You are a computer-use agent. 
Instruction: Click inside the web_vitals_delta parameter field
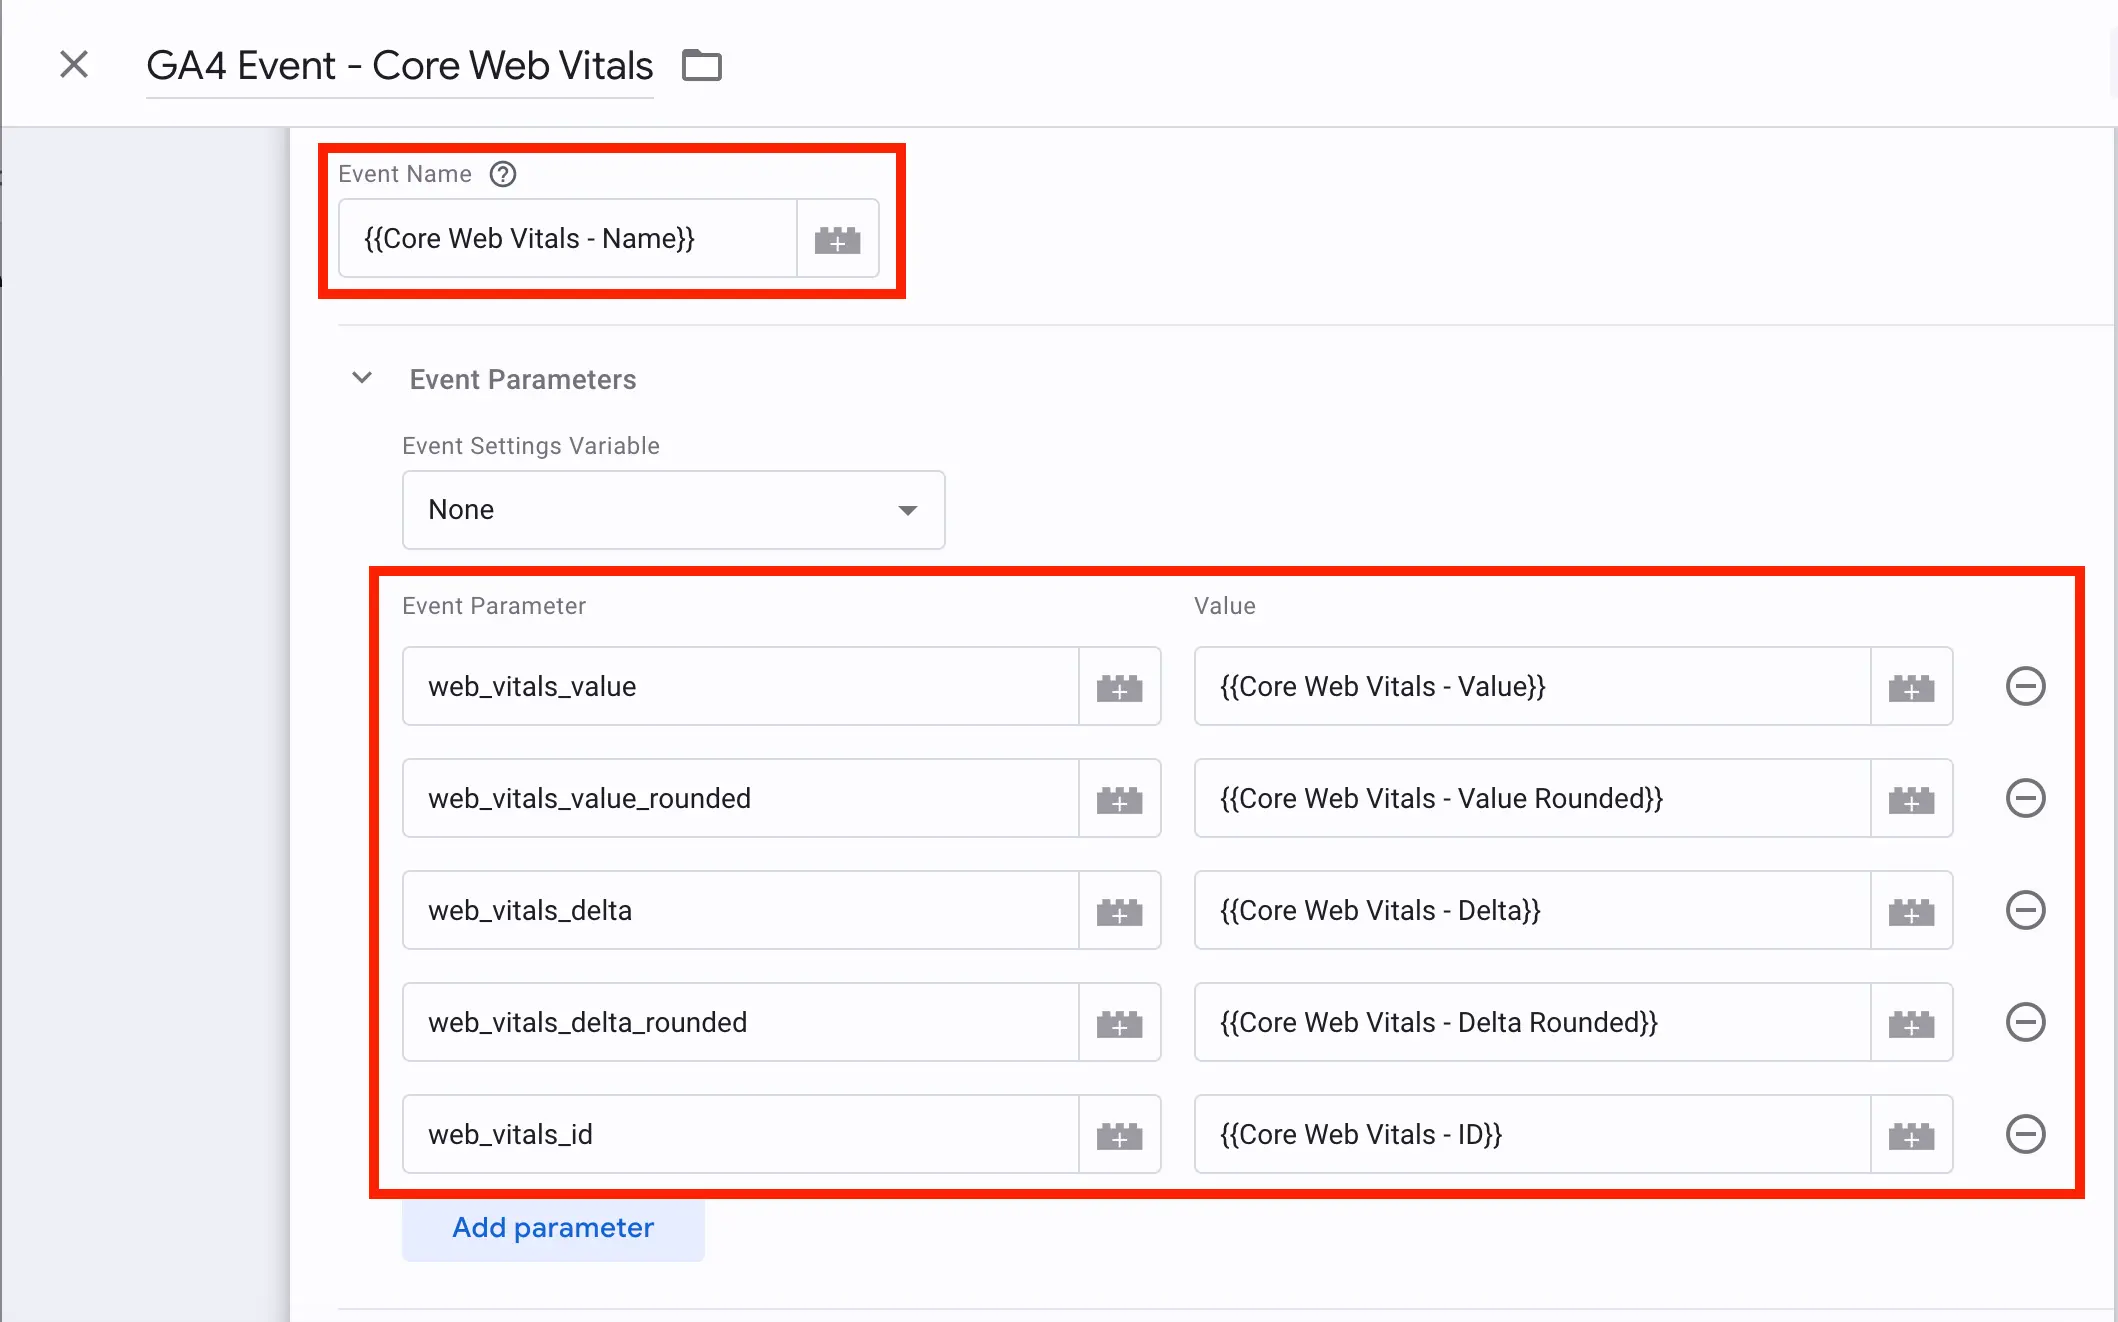(740, 910)
